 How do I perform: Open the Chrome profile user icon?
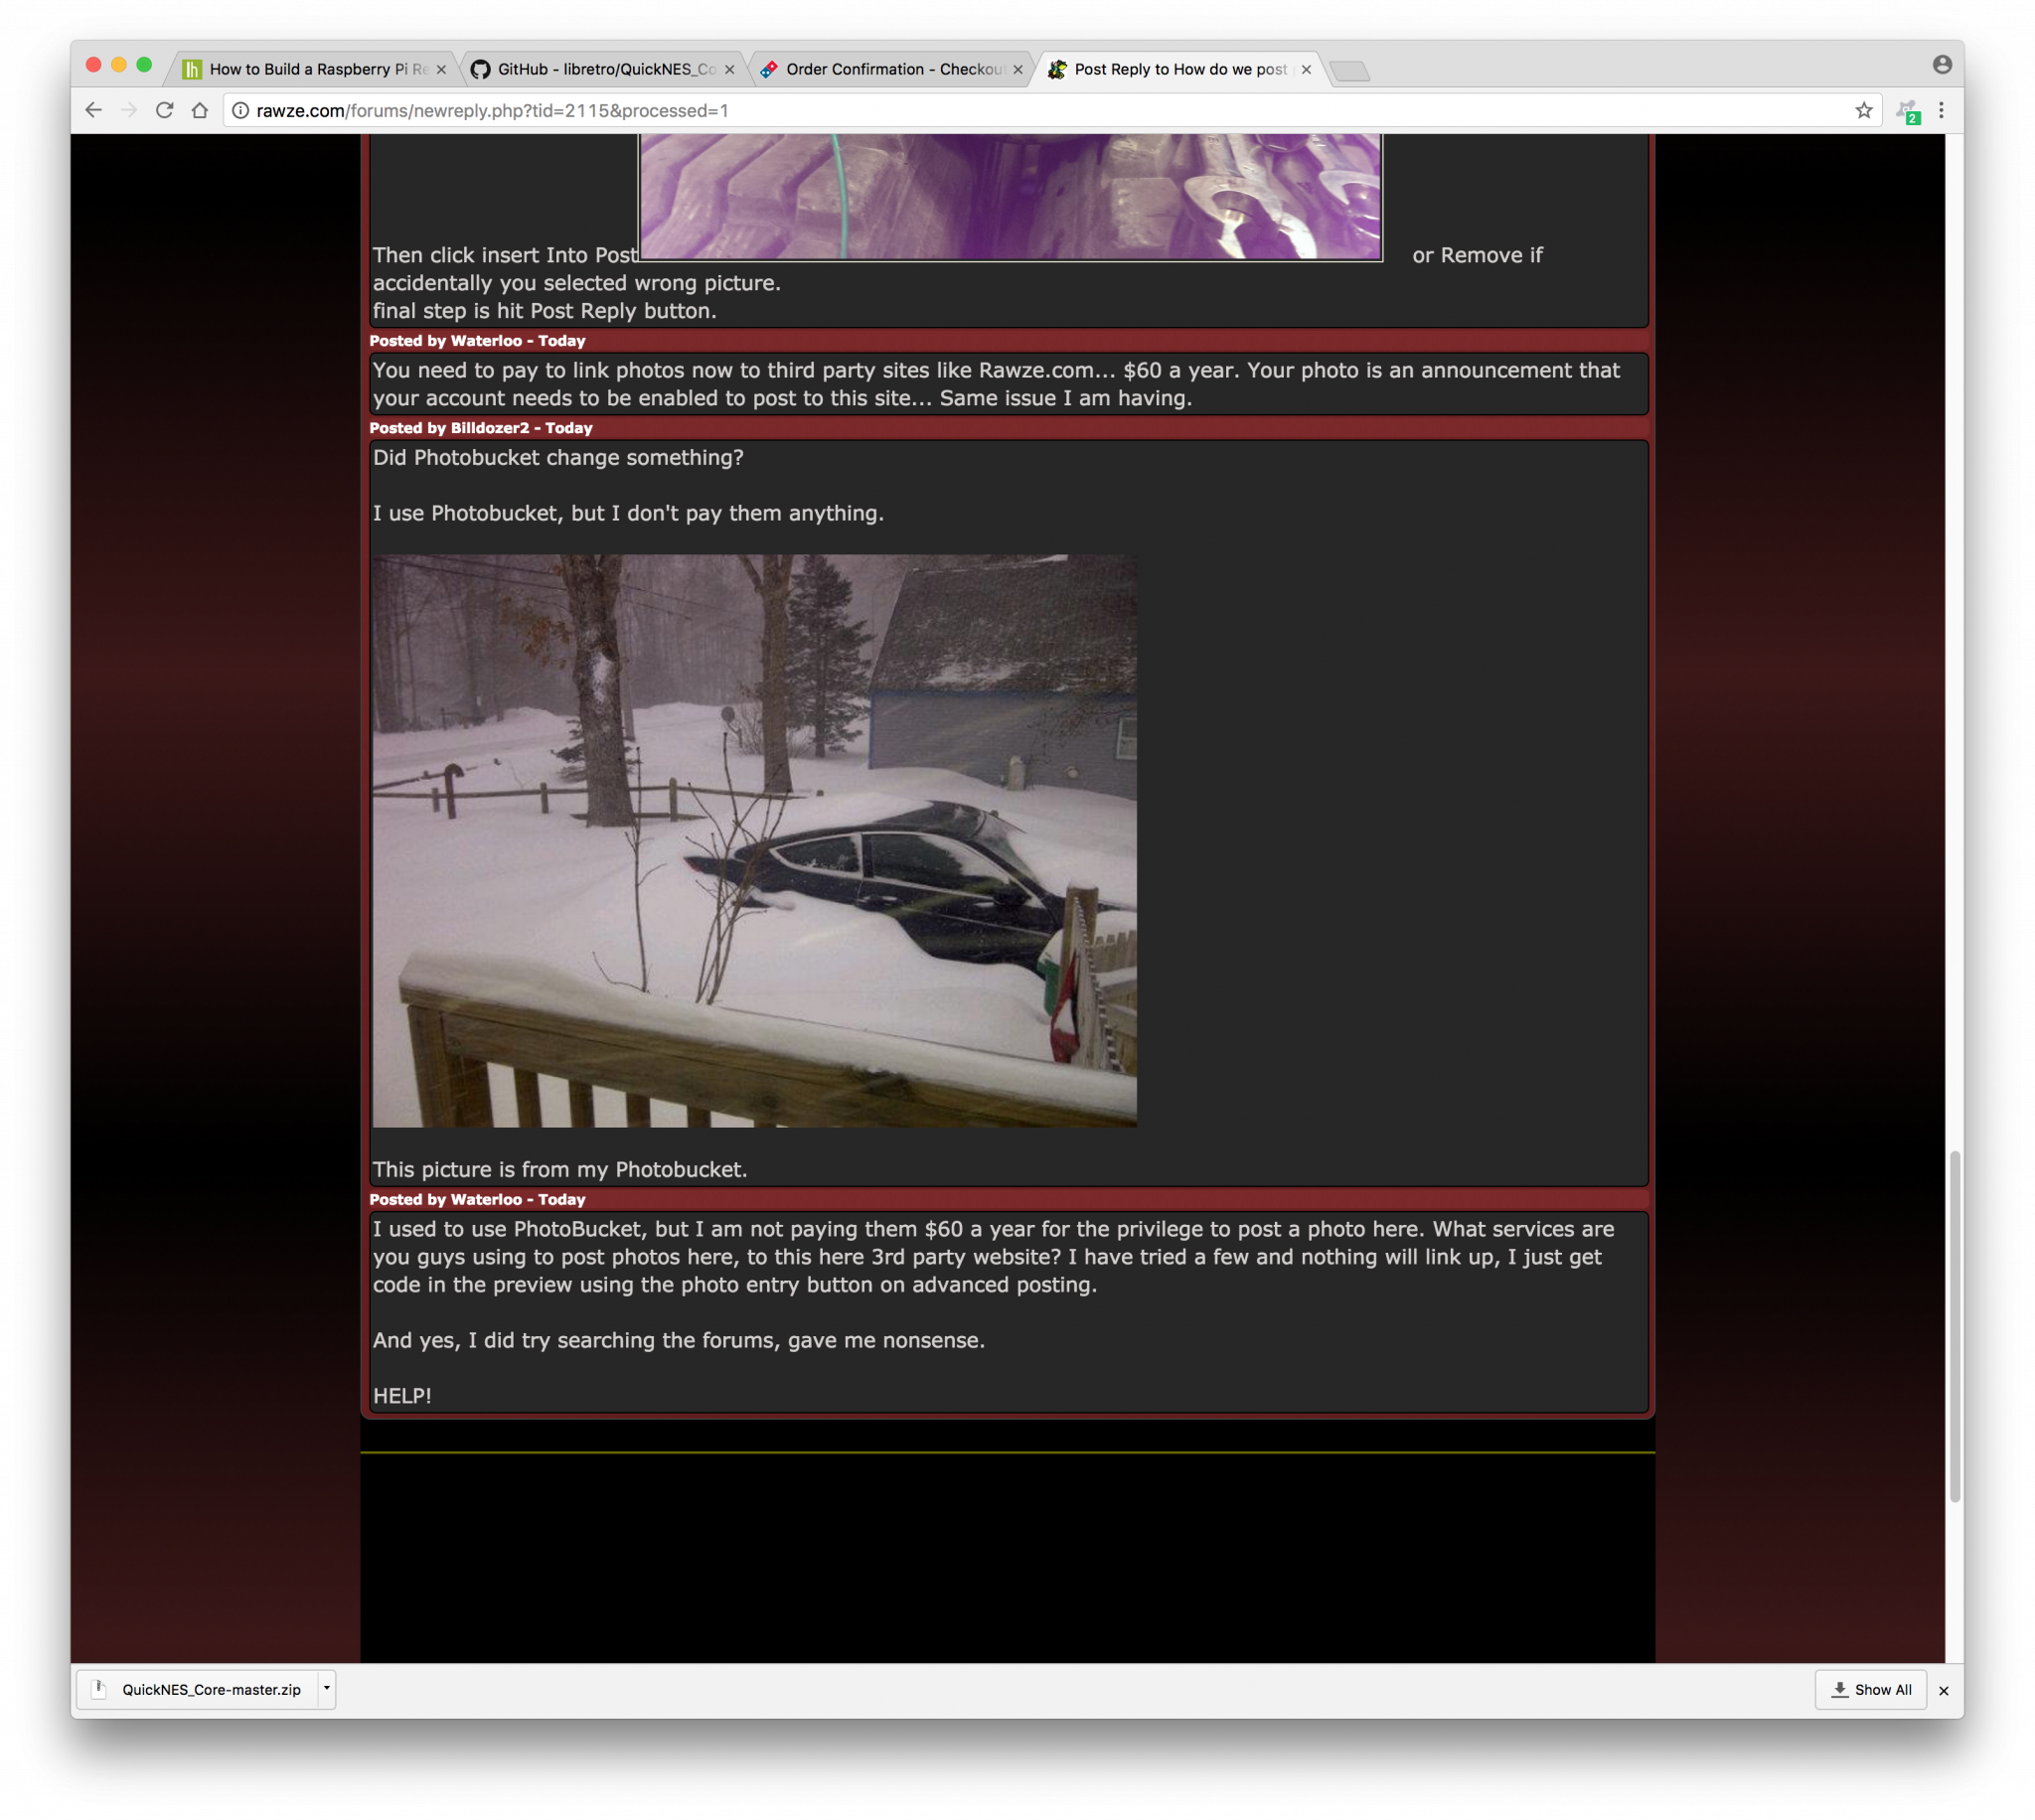click(1941, 65)
